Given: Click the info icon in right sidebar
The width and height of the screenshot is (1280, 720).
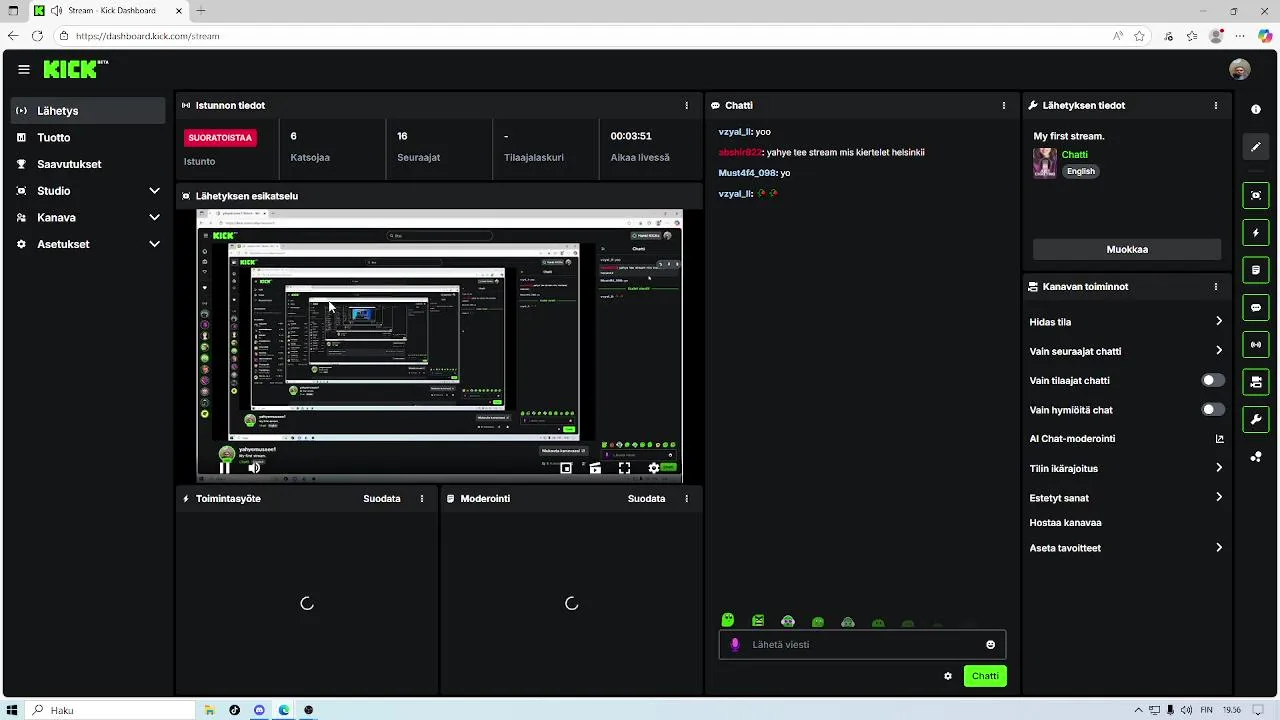Looking at the screenshot, I should click(1256, 109).
